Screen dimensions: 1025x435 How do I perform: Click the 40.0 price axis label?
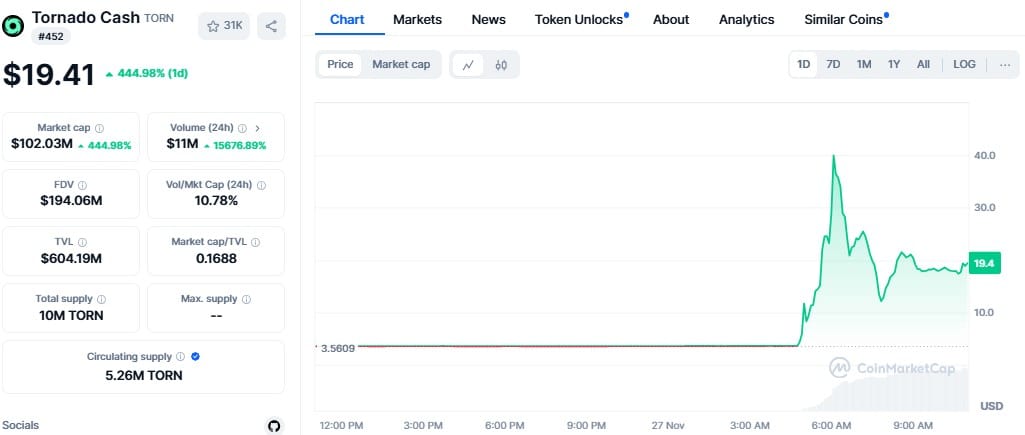984,156
